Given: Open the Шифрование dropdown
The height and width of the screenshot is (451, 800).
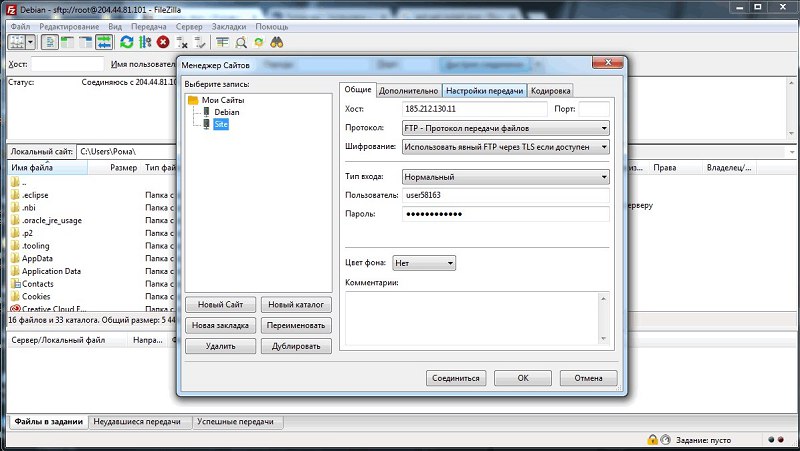Looking at the screenshot, I should click(x=506, y=147).
